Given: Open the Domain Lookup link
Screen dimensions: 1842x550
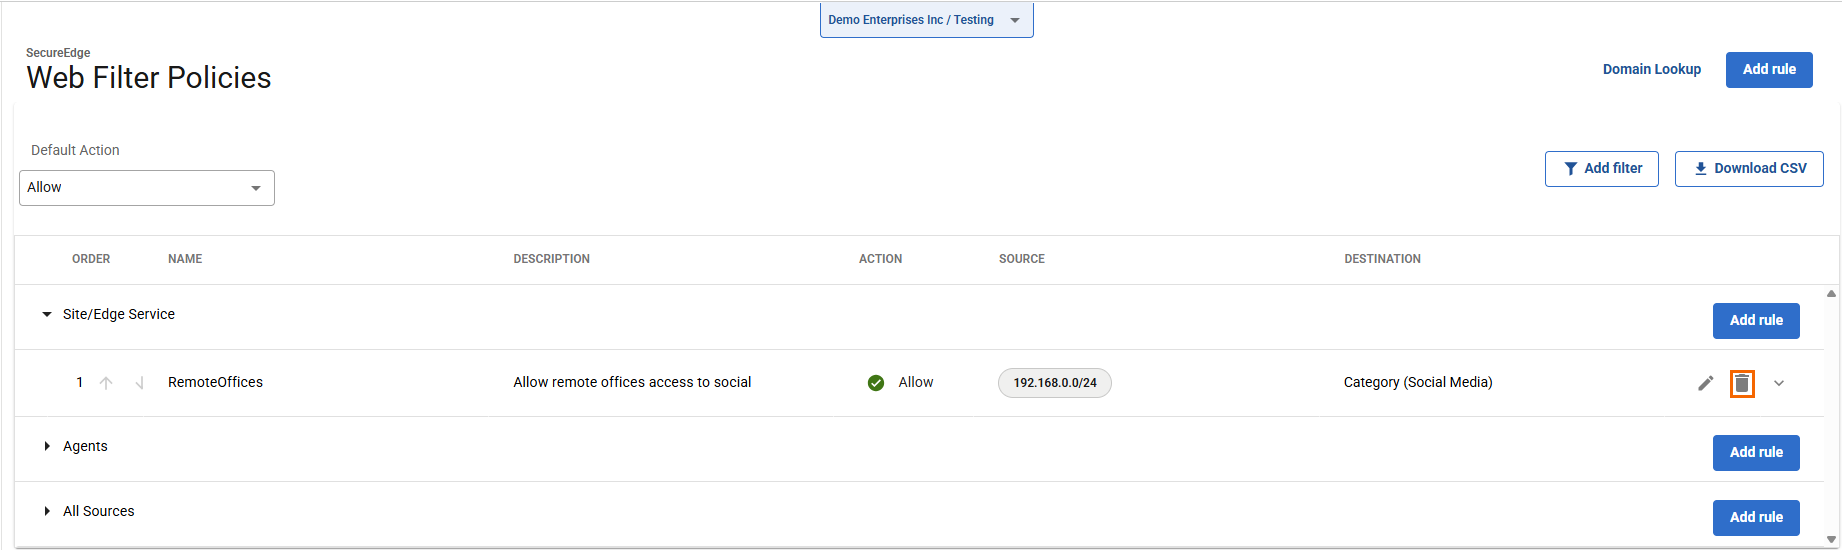Looking at the screenshot, I should click(x=1651, y=69).
